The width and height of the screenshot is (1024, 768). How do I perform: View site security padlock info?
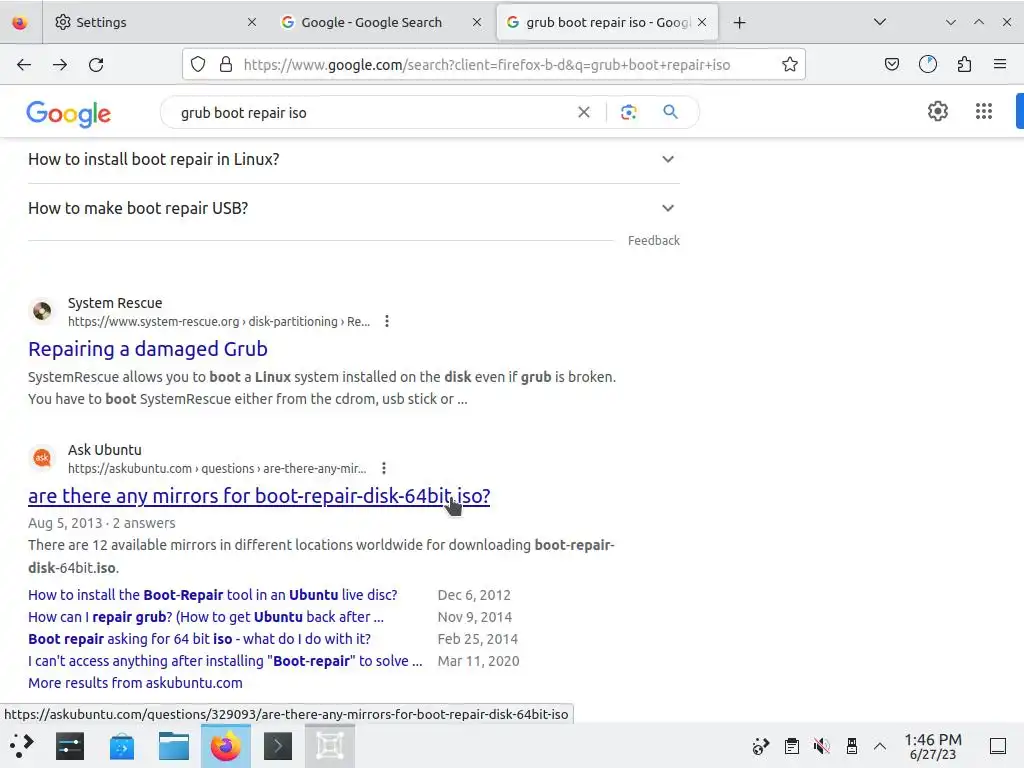[x=226, y=64]
